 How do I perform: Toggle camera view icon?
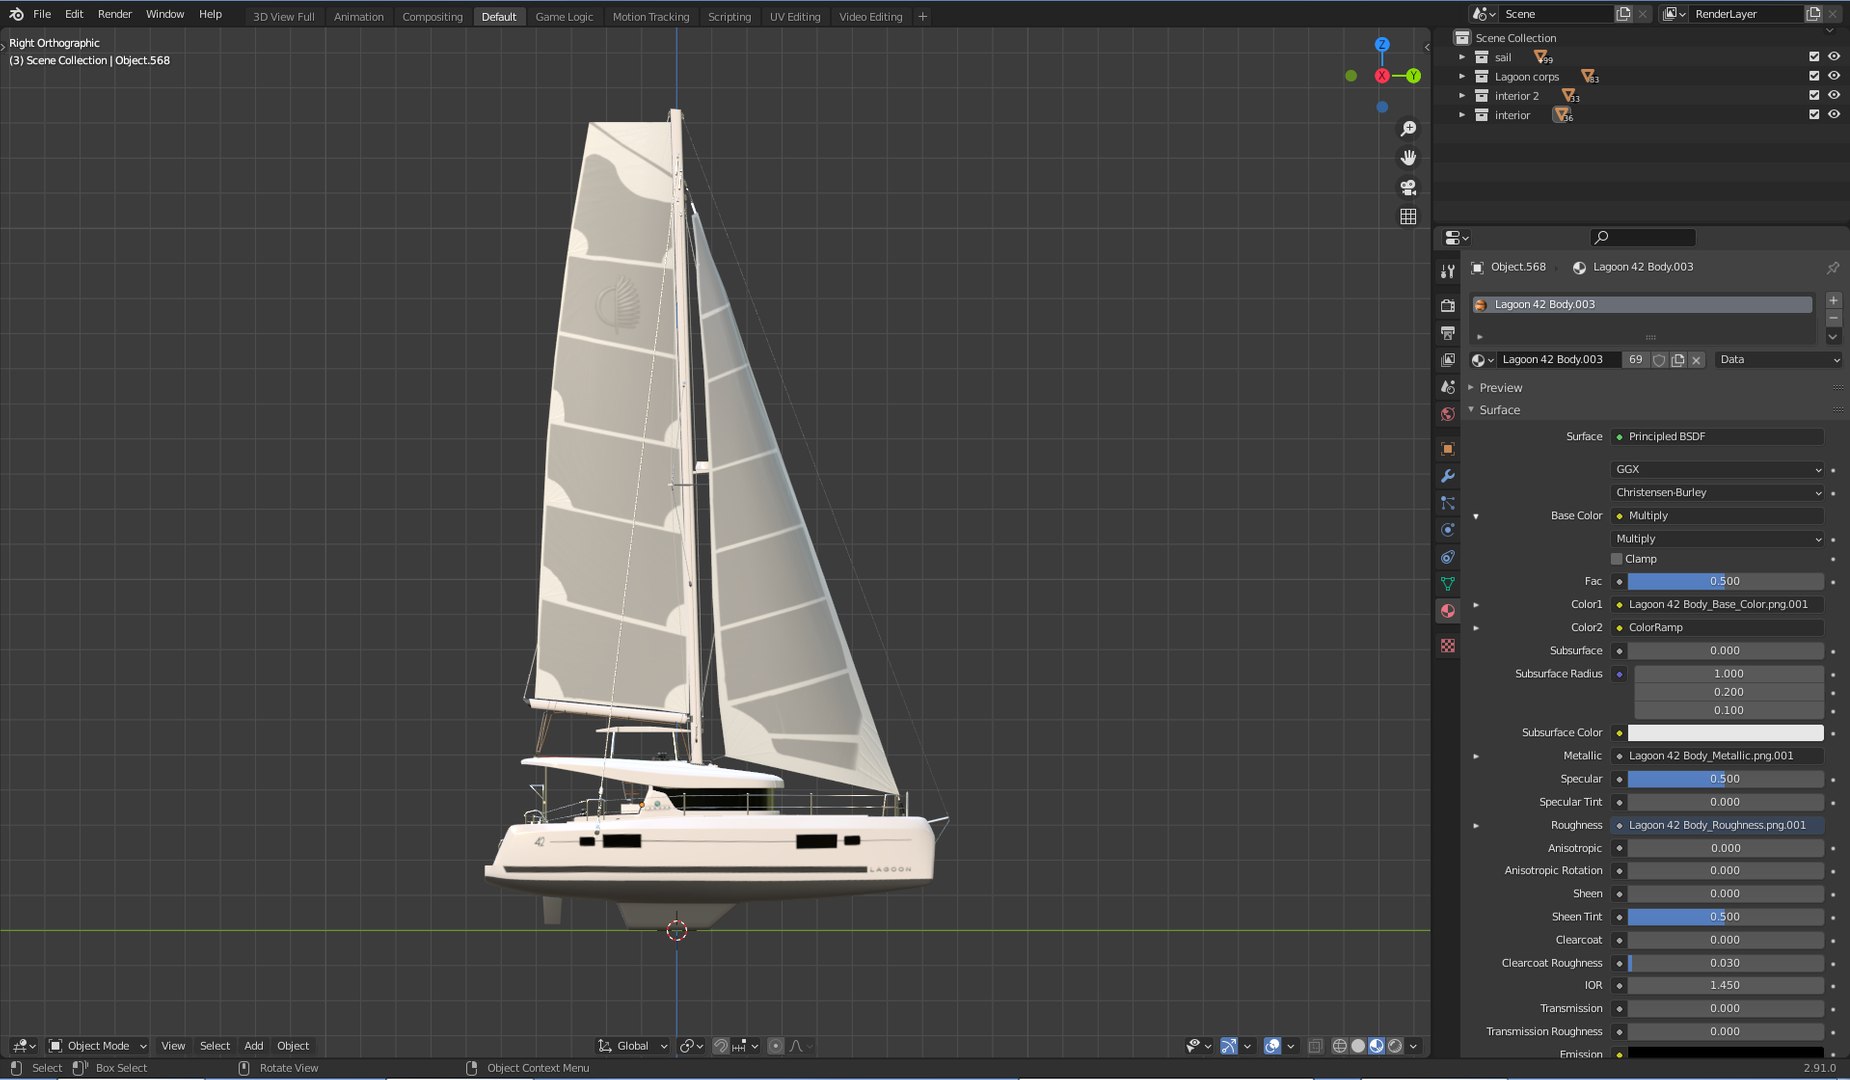1408,187
